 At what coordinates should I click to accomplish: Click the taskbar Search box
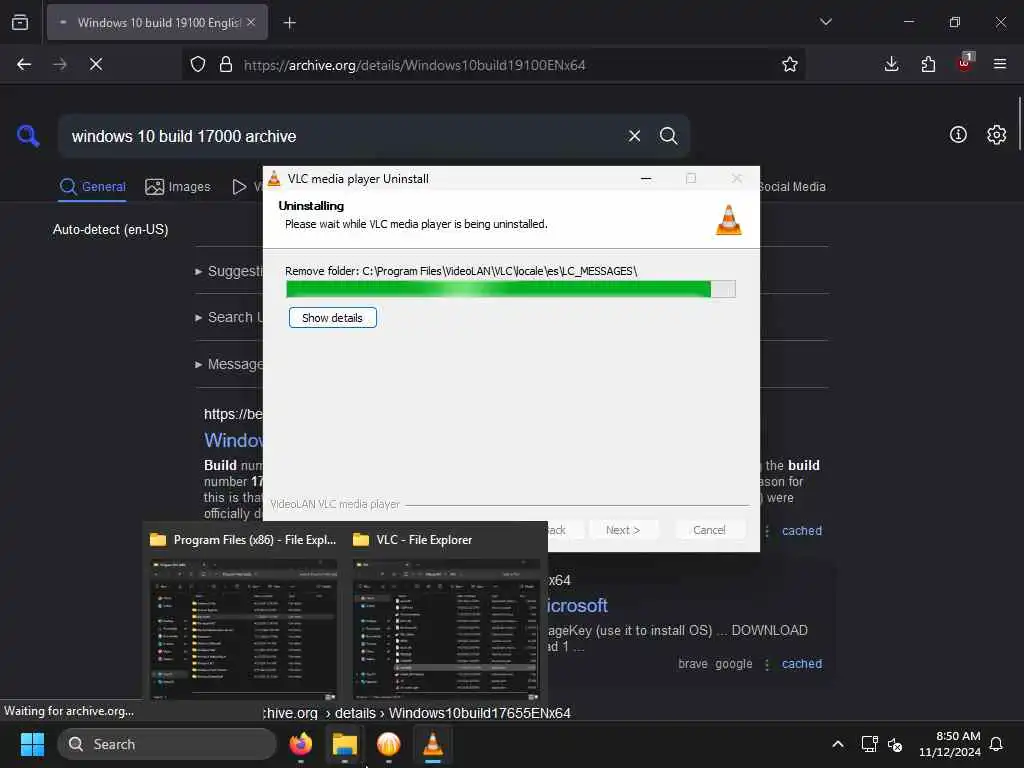click(x=167, y=744)
